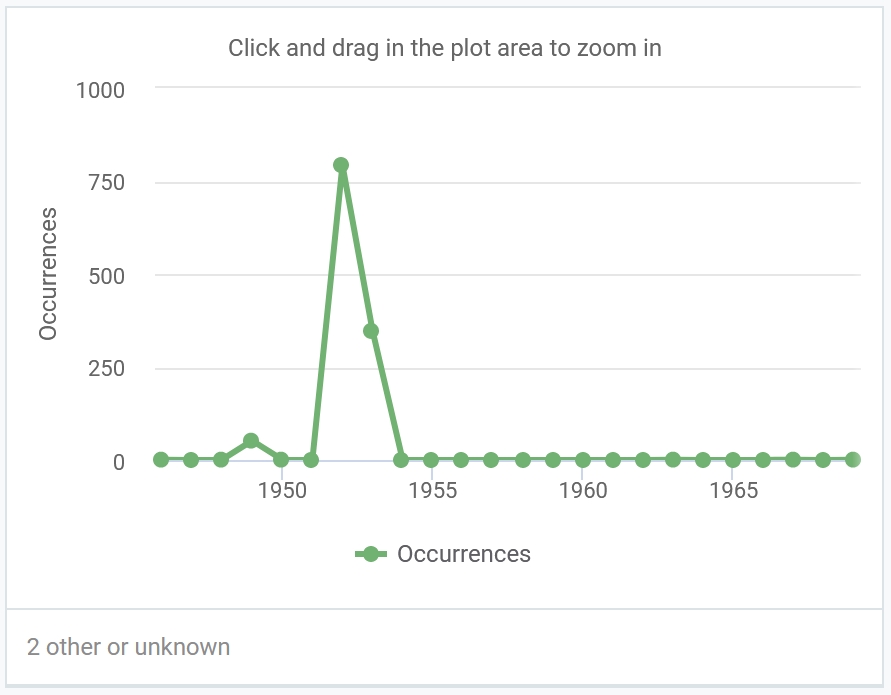Click the last data point on the right
The height and width of the screenshot is (695, 891).
coord(853,459)
